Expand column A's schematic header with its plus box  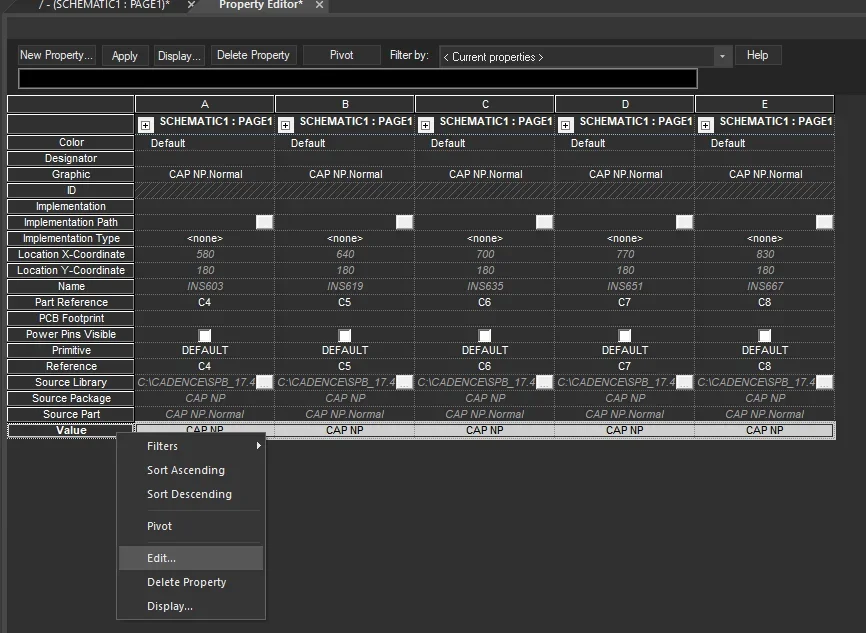(145, 124)
